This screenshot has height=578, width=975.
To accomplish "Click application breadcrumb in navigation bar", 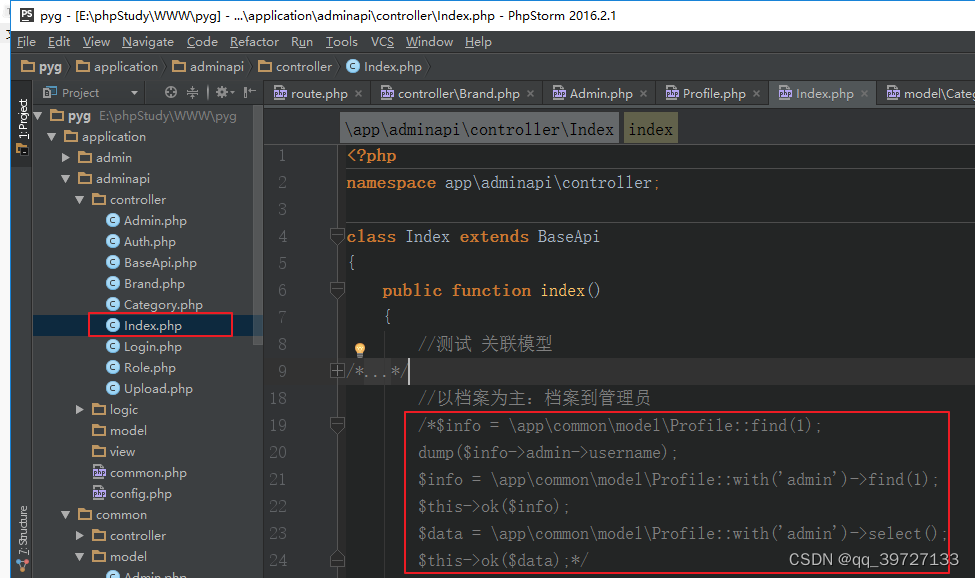I will tap(118, 67).
